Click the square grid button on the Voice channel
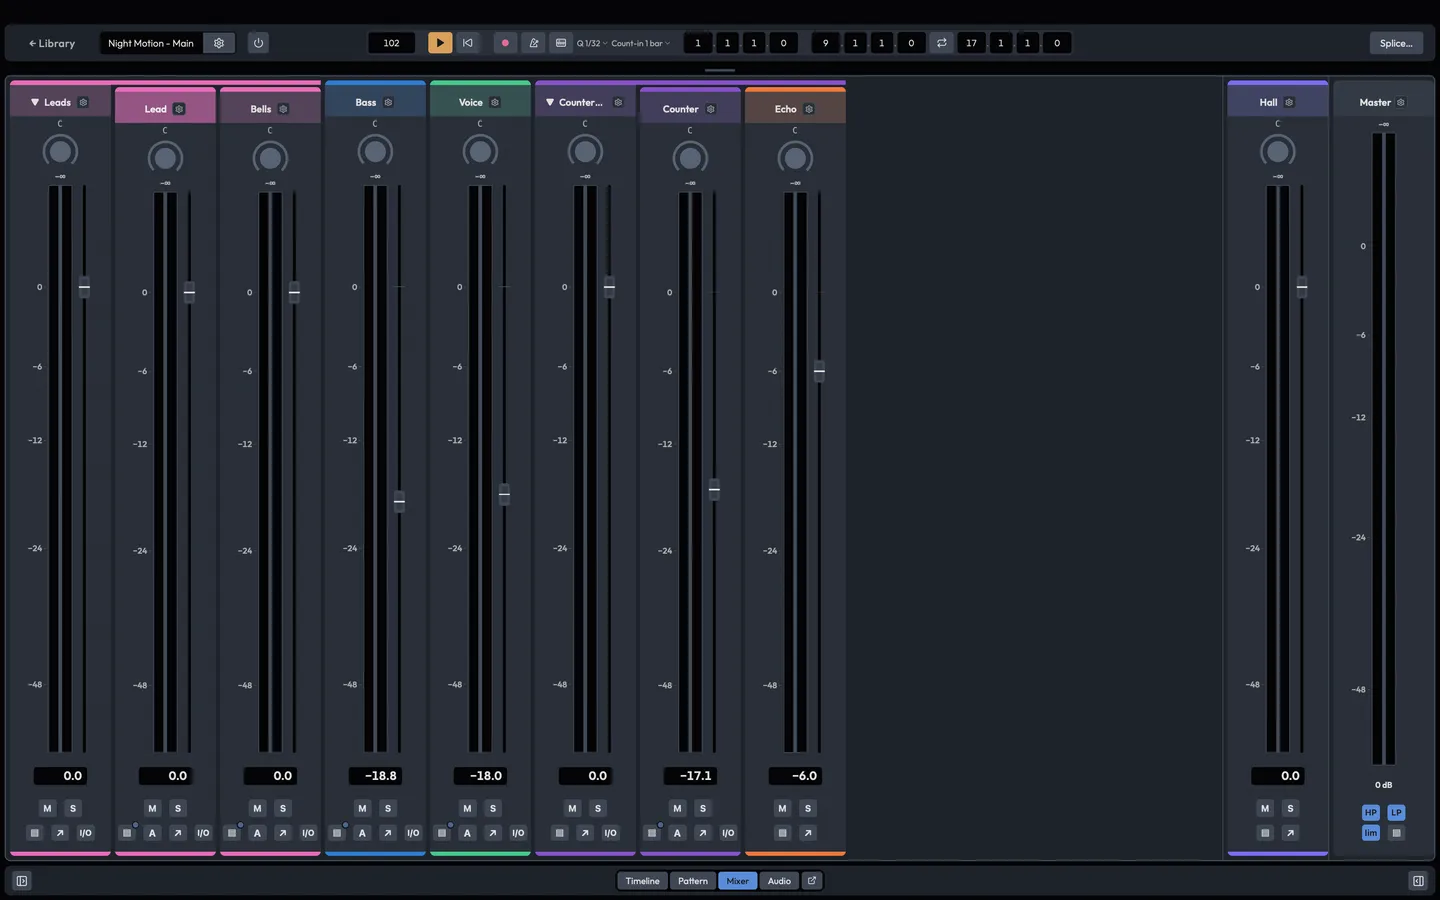This screenshot has height=900, width=1440. tap(442, 833)
